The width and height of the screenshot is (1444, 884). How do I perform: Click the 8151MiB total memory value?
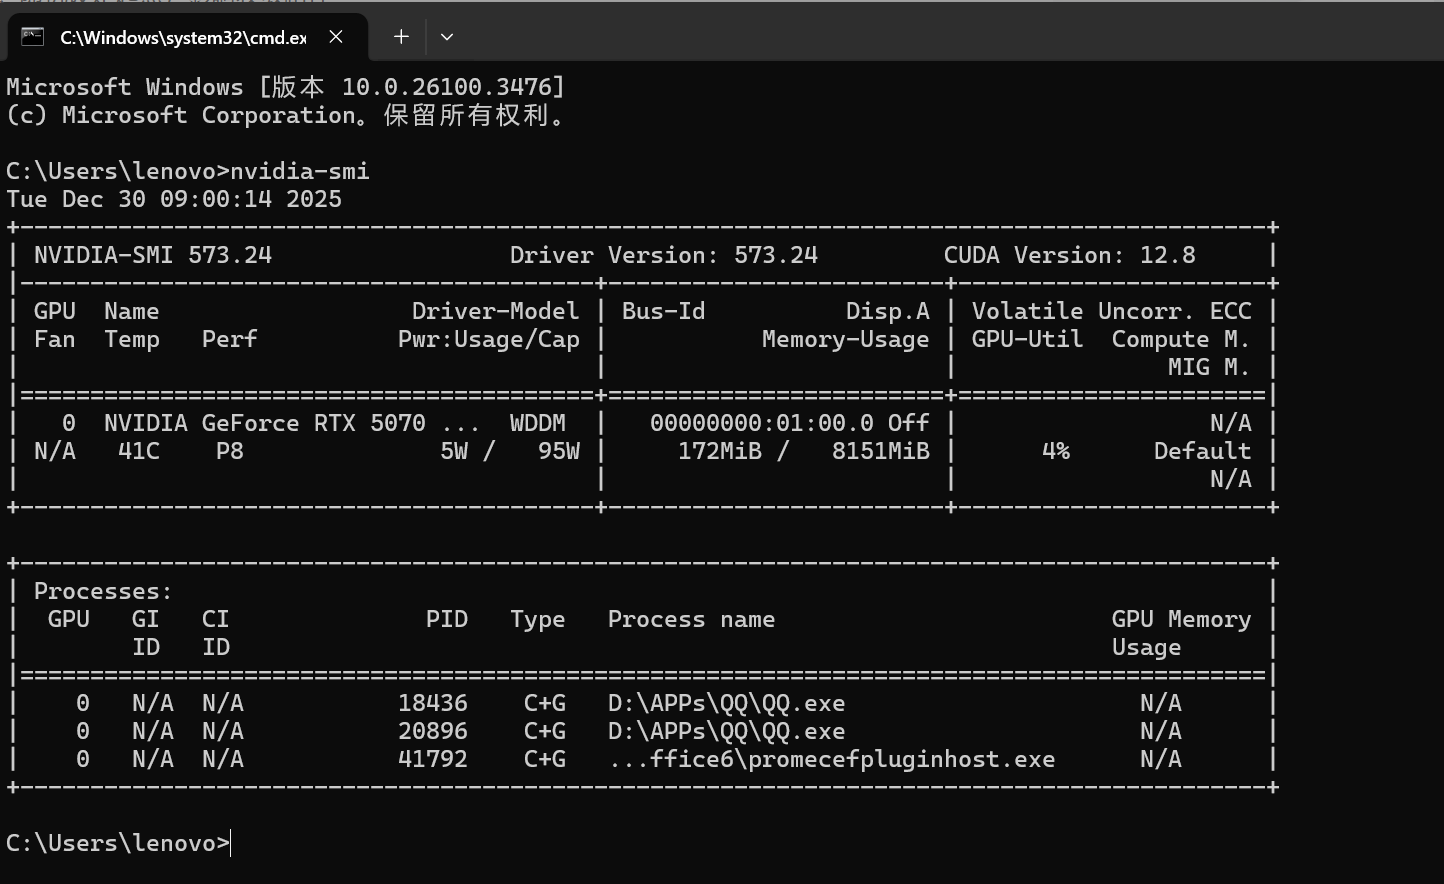click(x=881, y=451)
